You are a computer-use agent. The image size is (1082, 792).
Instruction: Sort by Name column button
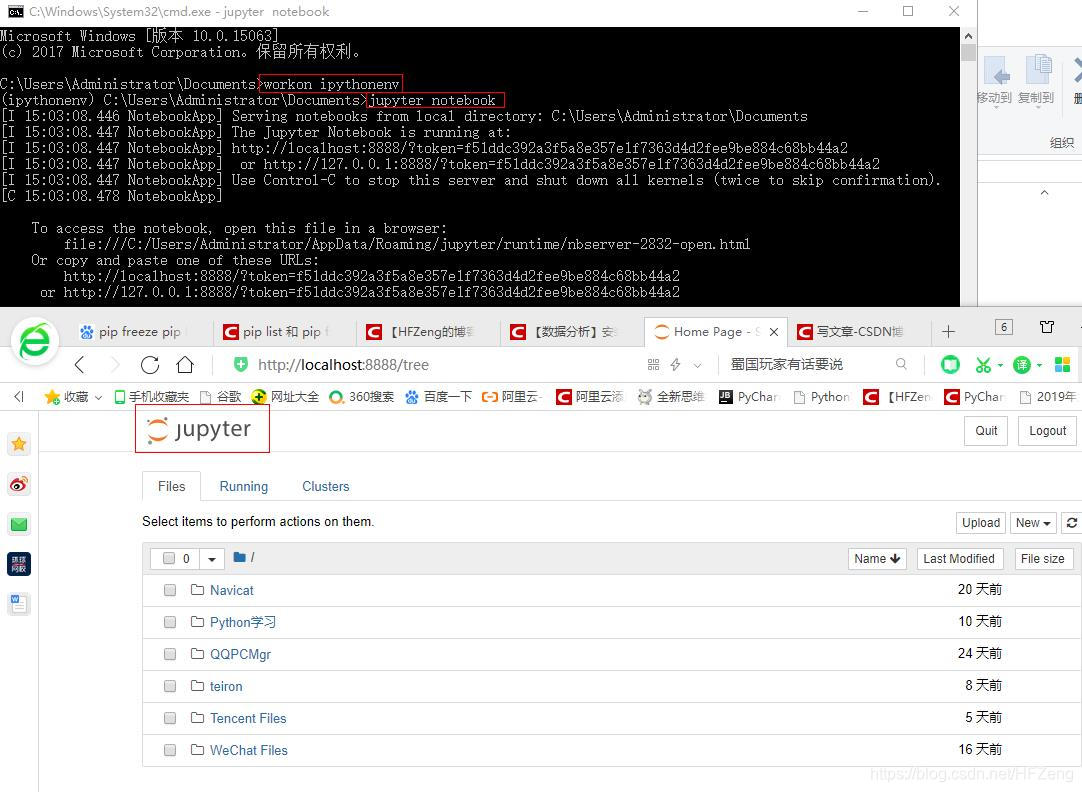877,559
